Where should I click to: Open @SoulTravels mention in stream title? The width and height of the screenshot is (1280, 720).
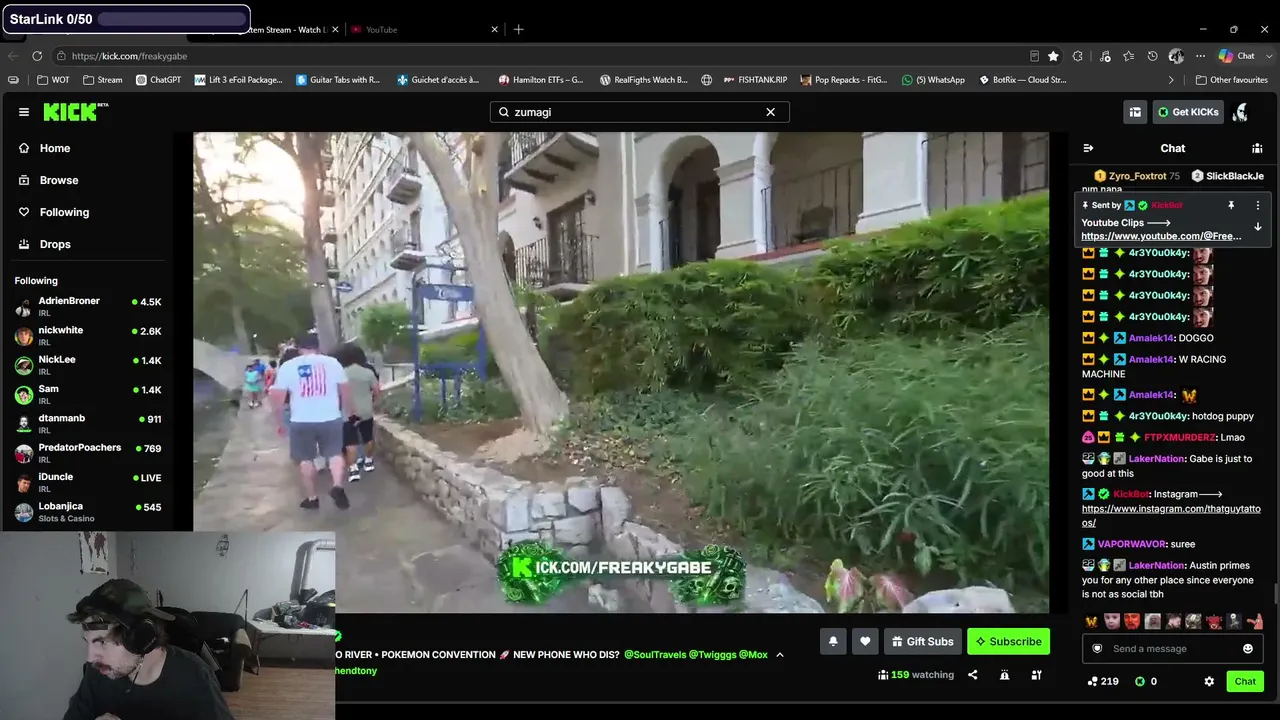(655, 655)
